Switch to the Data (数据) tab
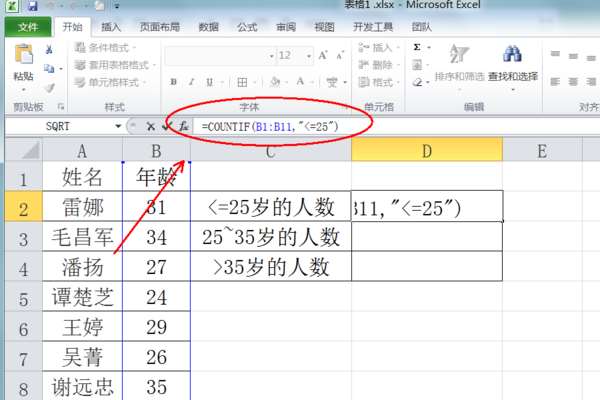Viewport: 600px width, 400px height. [209, 27]
